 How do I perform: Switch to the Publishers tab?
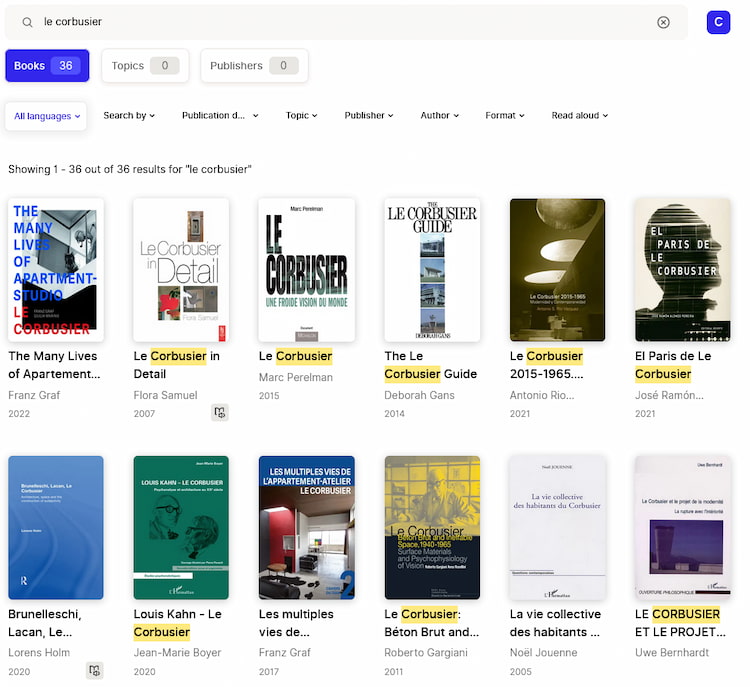[x=254, y=66]
